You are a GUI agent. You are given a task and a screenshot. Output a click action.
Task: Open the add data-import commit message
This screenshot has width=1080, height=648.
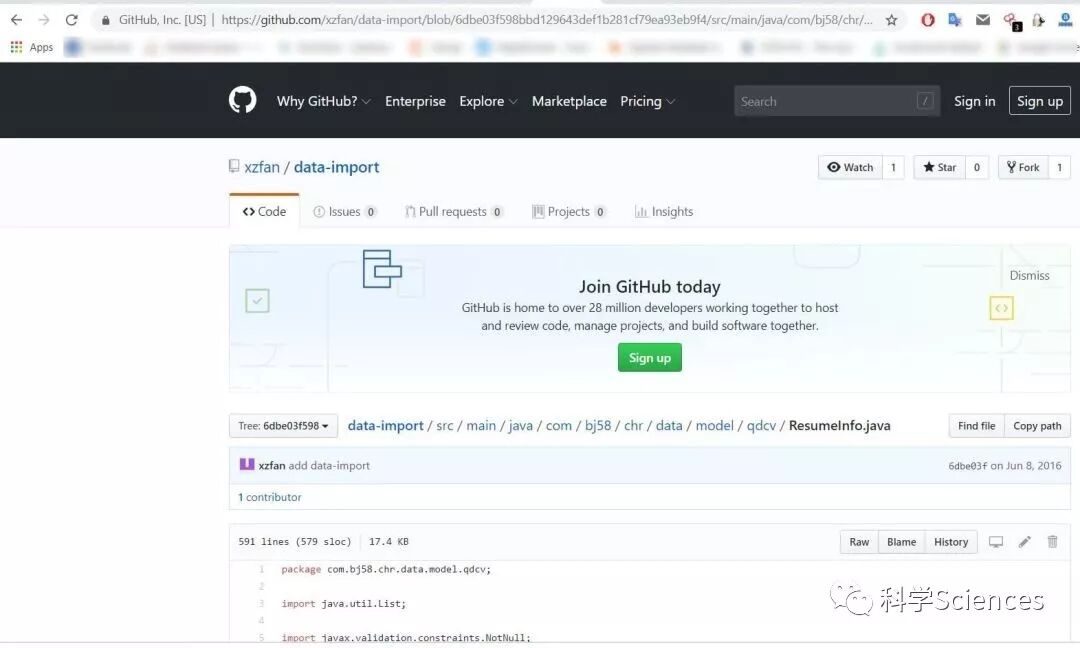329,466
